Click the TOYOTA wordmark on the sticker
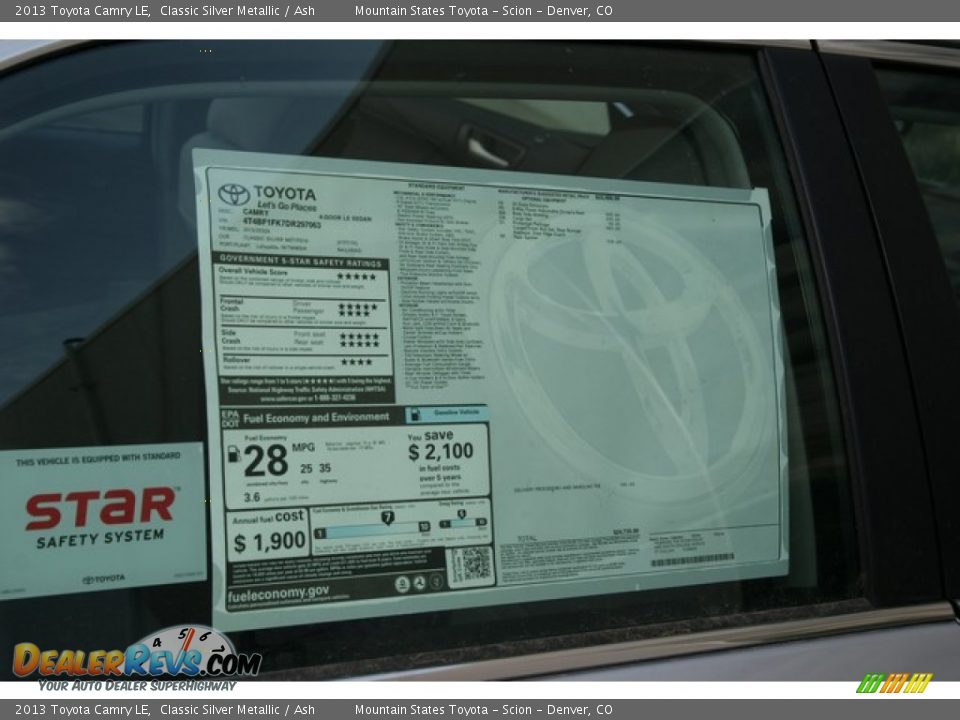The height and width of the screenshot is (720, 960). pos(285,193)
